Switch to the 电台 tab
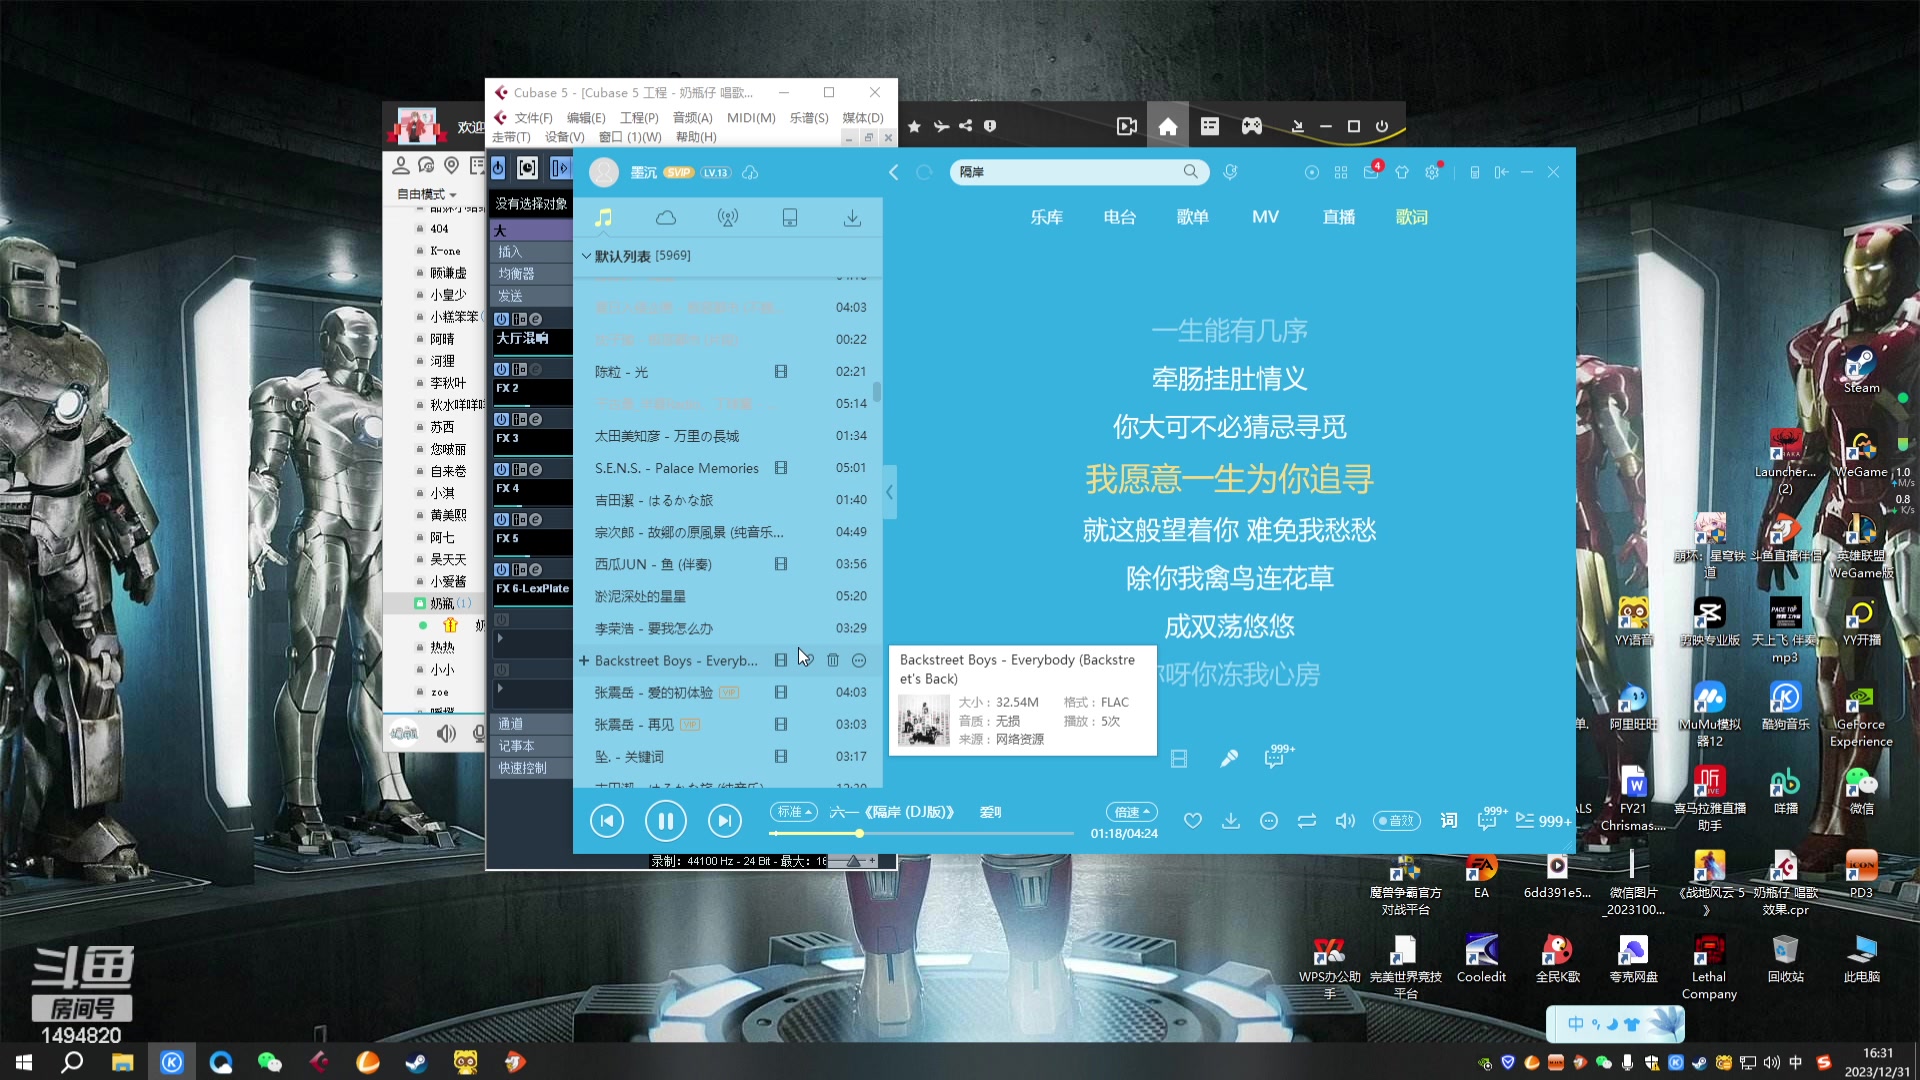Screen dimensions: 1920x1080 tap(1119, 217)
